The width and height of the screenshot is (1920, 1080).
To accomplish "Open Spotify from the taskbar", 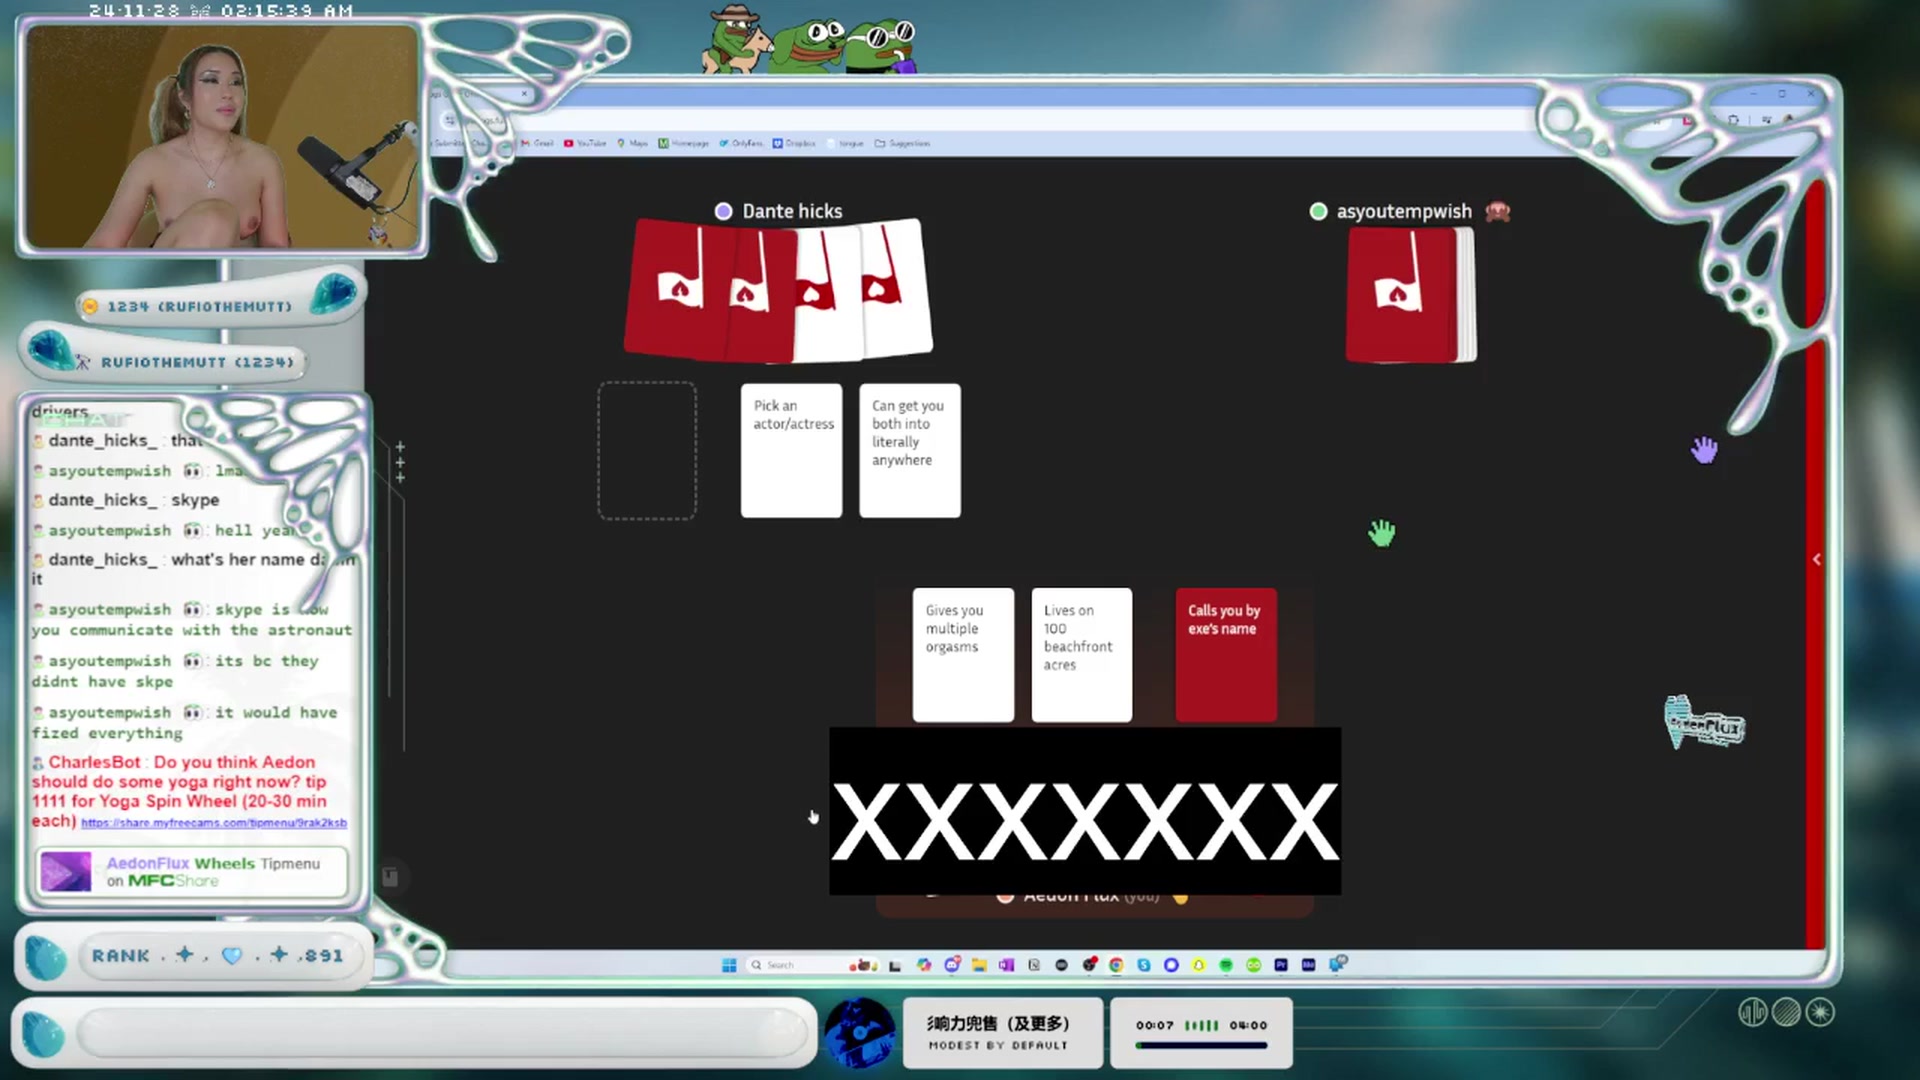I will [1226, 965].
